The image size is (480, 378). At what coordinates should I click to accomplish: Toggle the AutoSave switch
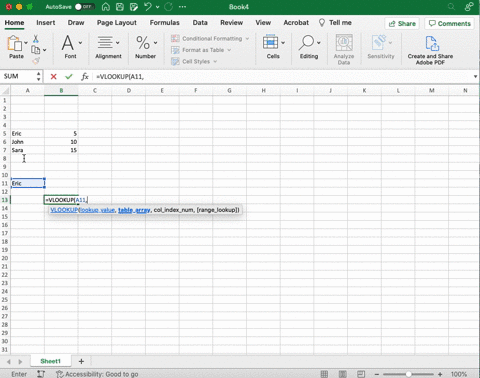(x=85, y=7)
